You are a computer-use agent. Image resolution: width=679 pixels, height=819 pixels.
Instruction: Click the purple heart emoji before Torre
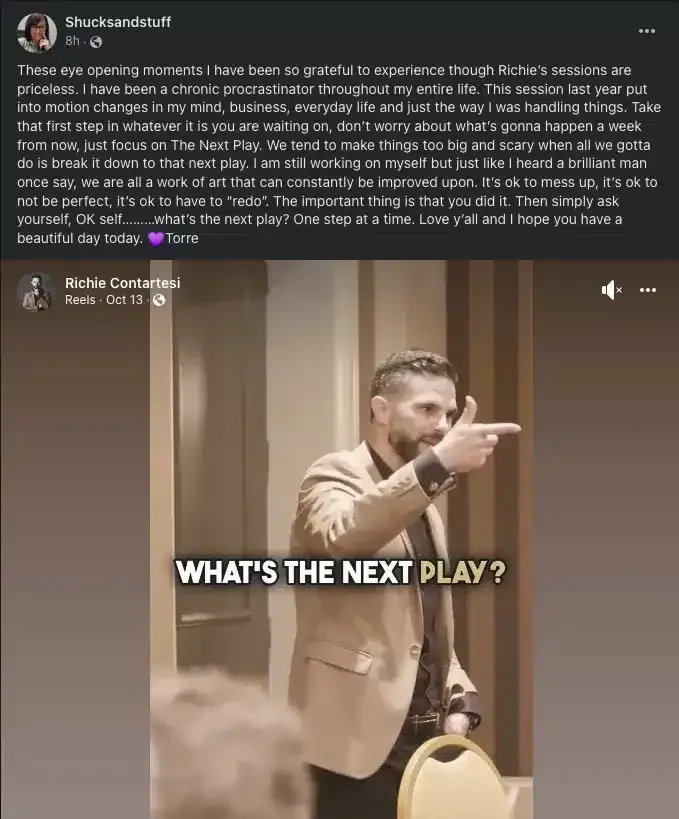(155, 239)
